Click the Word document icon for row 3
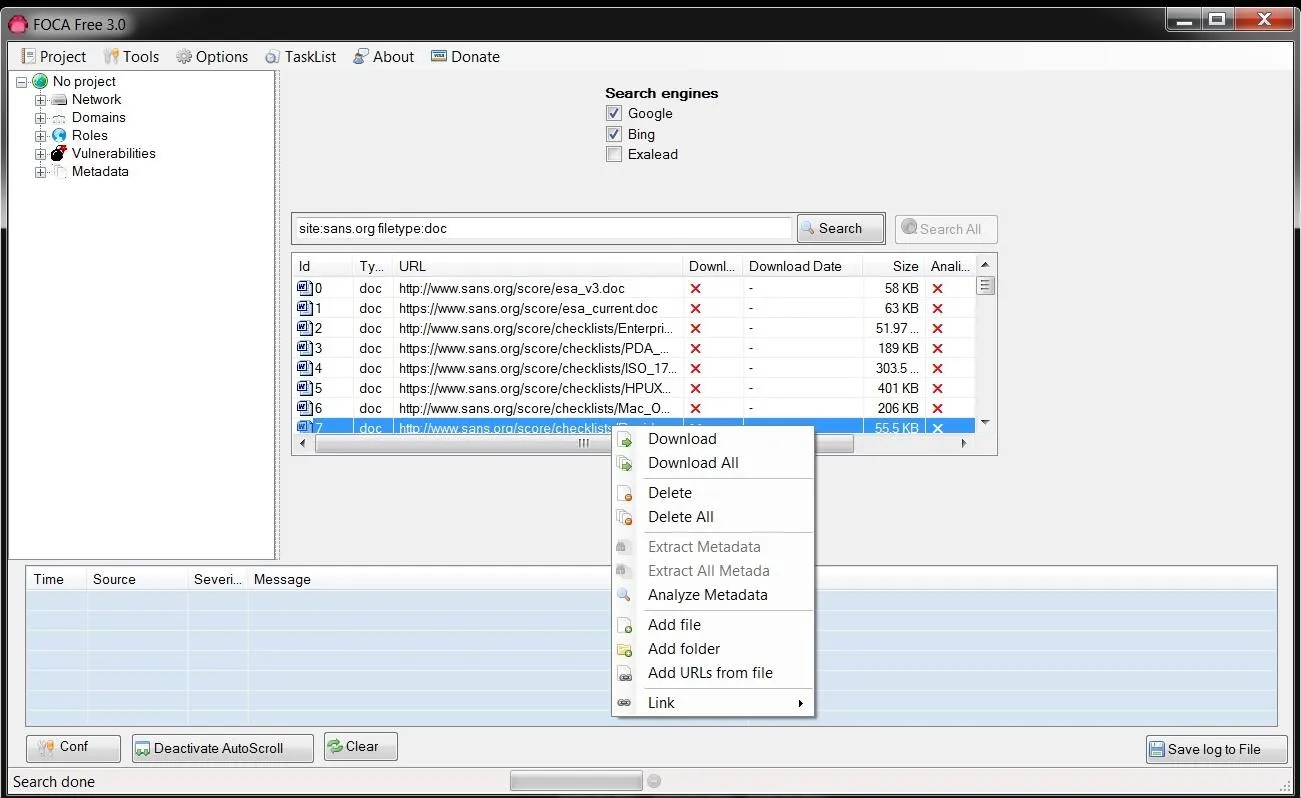The image size is (1301, 798). click(x=305, y=348)
